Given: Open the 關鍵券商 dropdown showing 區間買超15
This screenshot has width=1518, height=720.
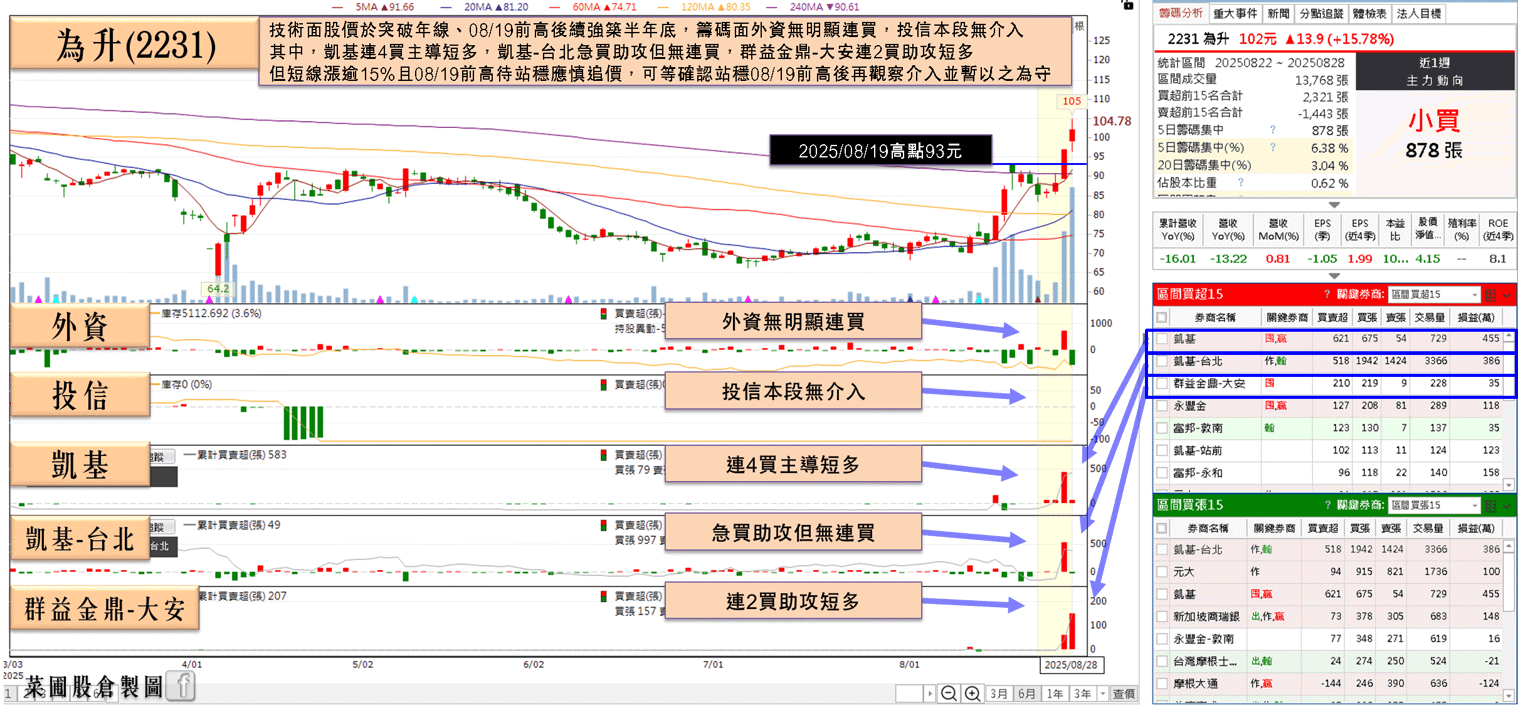Looking at the screenshot, I should [1433, 295].
